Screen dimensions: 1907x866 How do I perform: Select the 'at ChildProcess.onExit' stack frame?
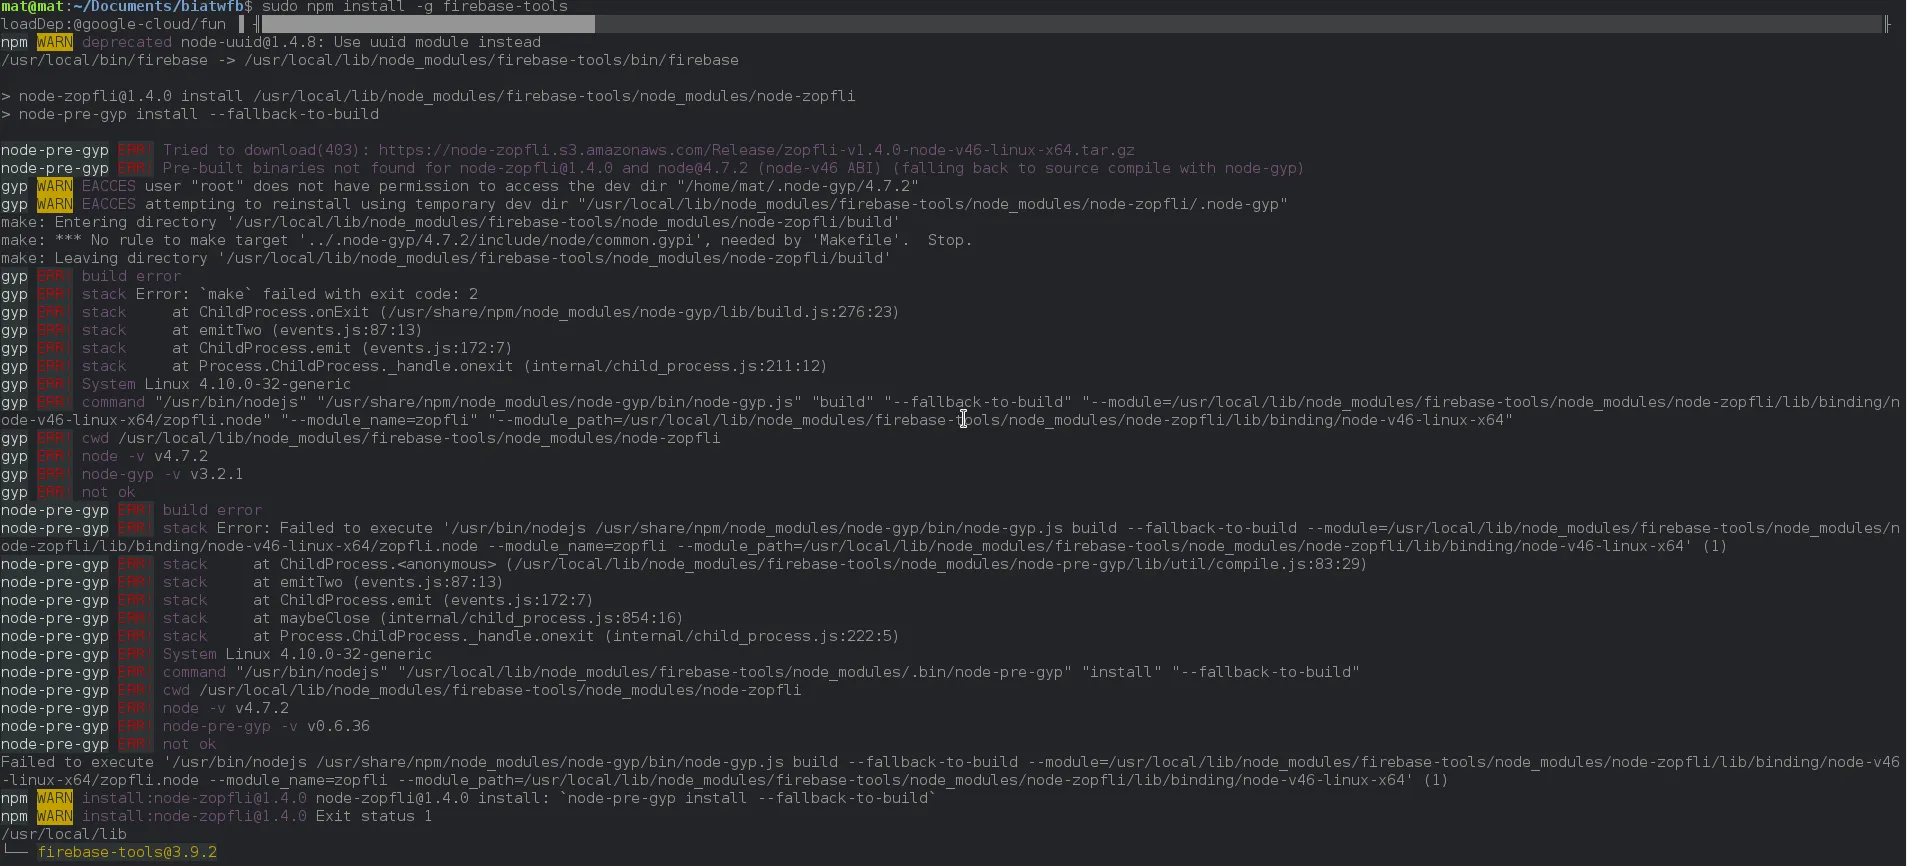click(x=535, y=312)
